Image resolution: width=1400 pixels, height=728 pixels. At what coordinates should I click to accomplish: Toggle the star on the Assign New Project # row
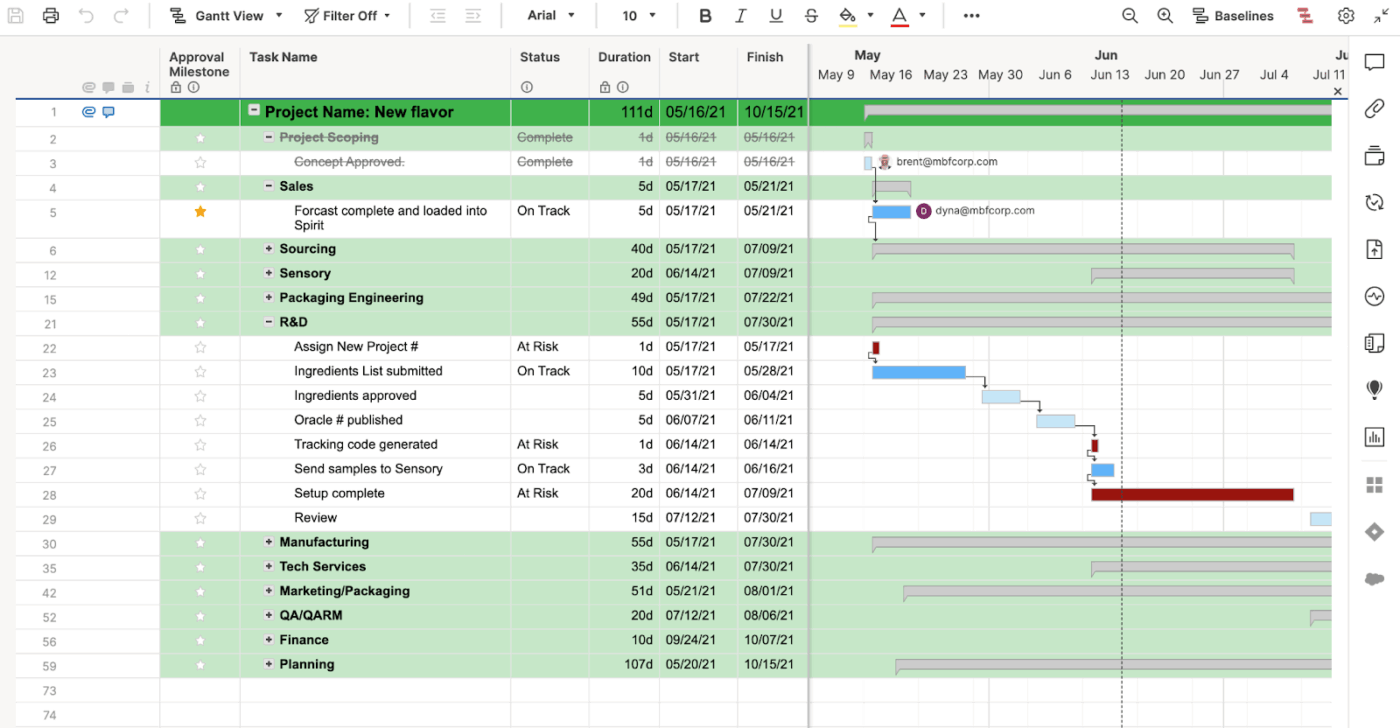point(200,346)
